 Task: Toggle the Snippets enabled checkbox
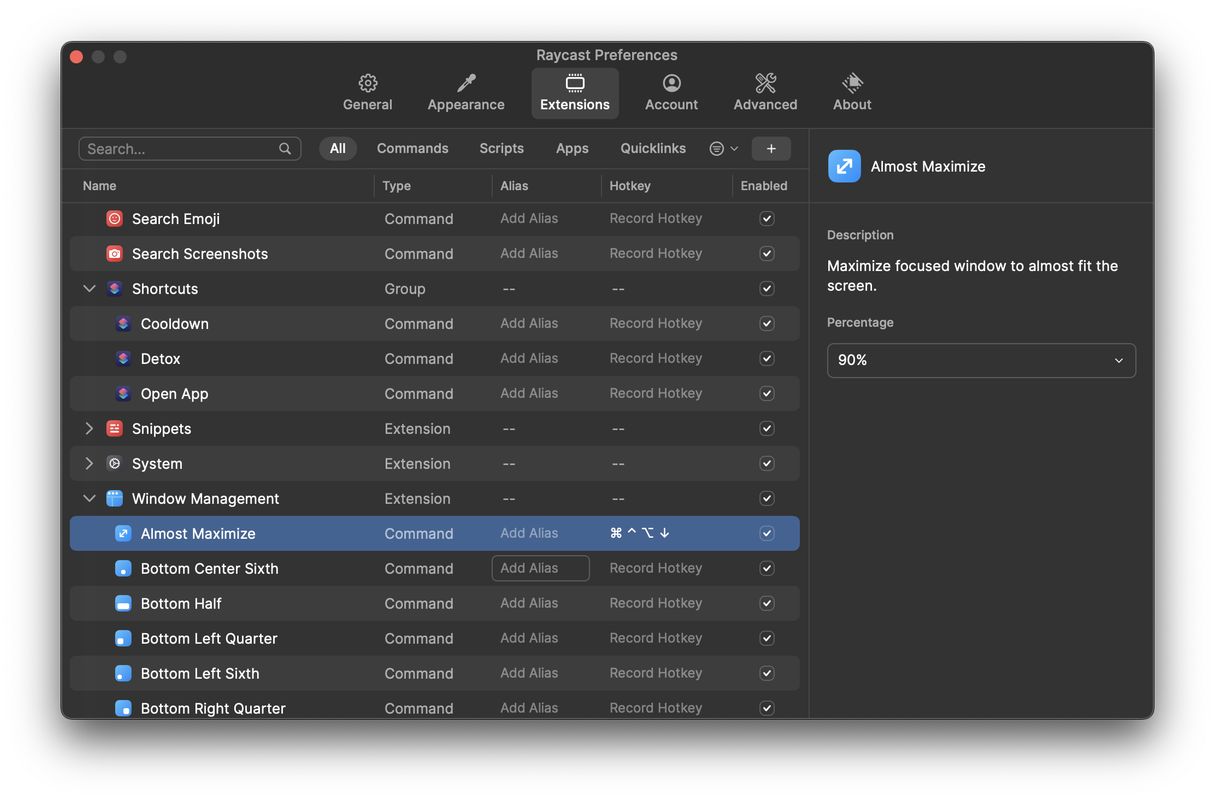767,428
